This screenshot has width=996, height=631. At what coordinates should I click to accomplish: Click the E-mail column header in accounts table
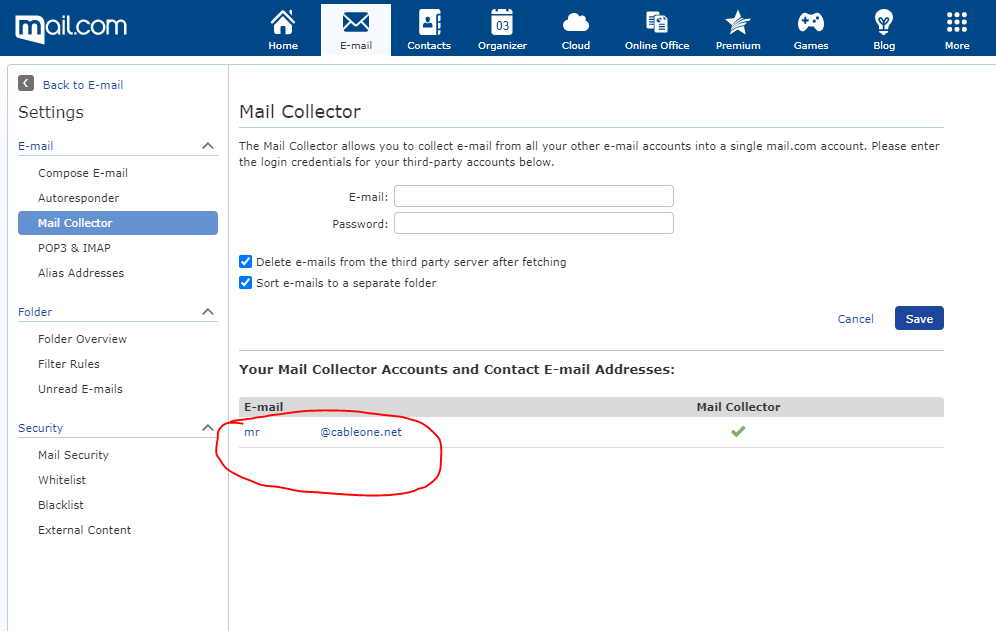pyautogui.click(x=264, y=407)
